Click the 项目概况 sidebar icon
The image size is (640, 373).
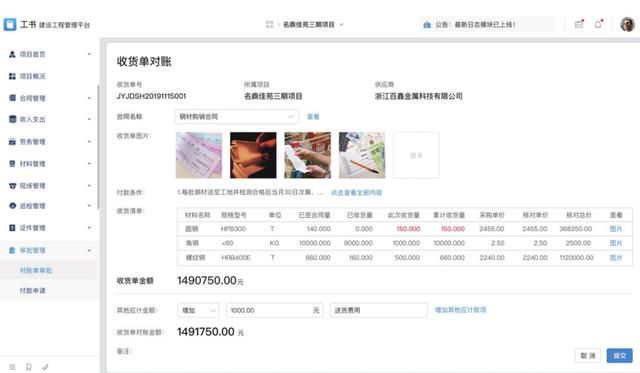[12, 76]
